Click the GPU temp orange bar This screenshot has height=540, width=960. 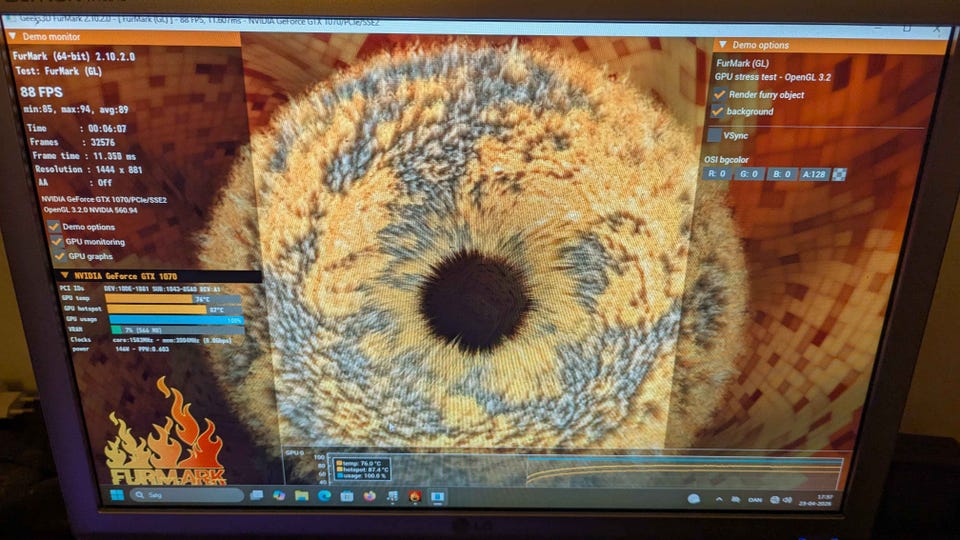149,299
